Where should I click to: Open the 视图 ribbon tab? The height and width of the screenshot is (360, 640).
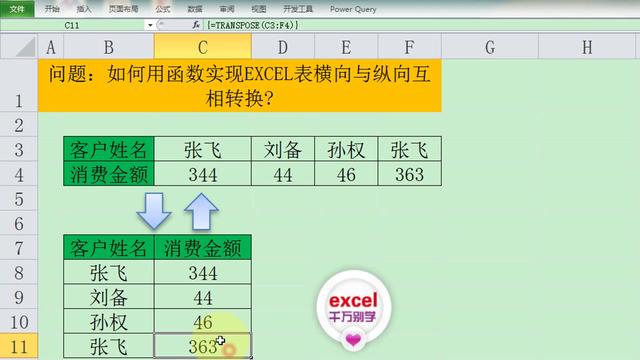[x=259, y=9]
